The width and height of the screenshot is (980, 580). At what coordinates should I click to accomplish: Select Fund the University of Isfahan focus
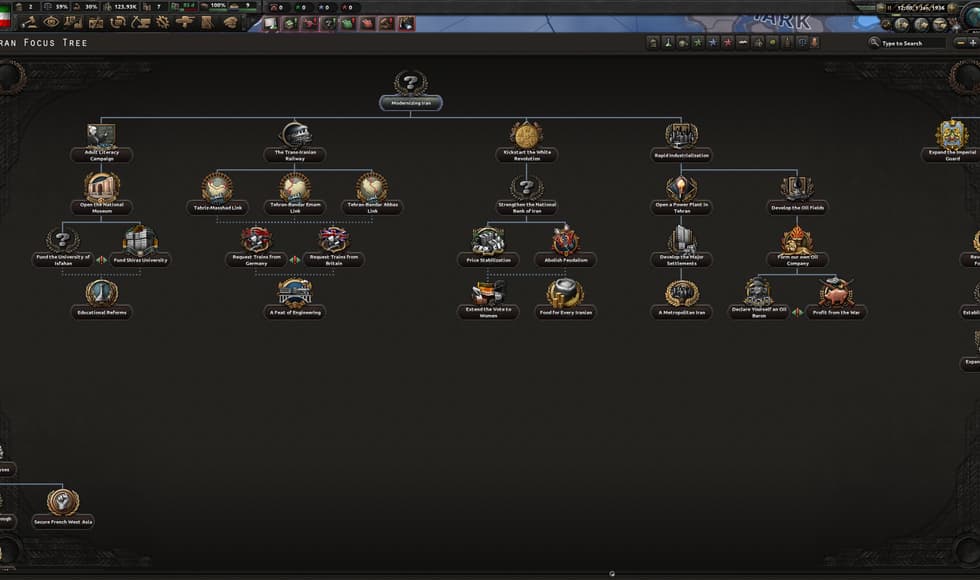(62, 248)
